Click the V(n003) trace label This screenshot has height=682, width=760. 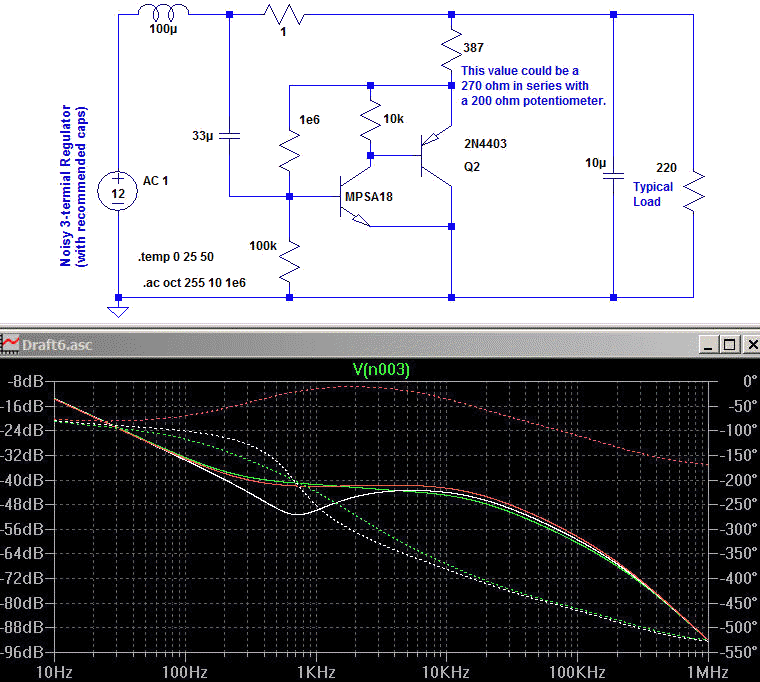[381, 369]
